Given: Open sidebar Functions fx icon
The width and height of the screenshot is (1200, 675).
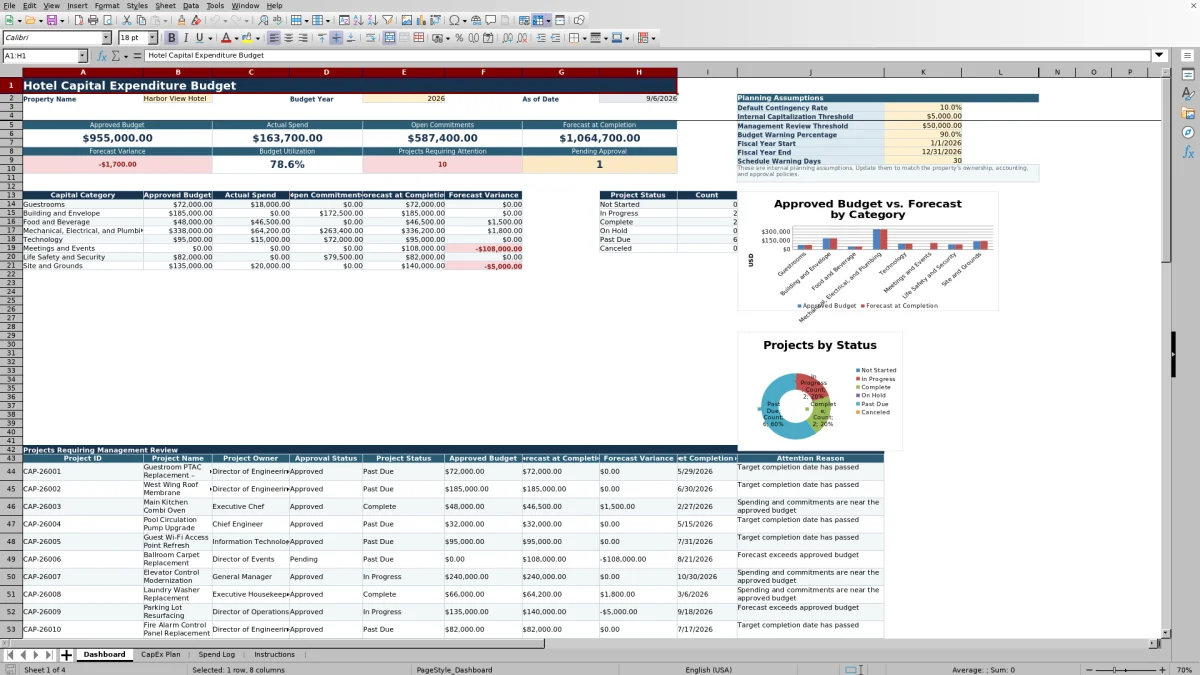Looking at the screenshot, I should 1188,152.
